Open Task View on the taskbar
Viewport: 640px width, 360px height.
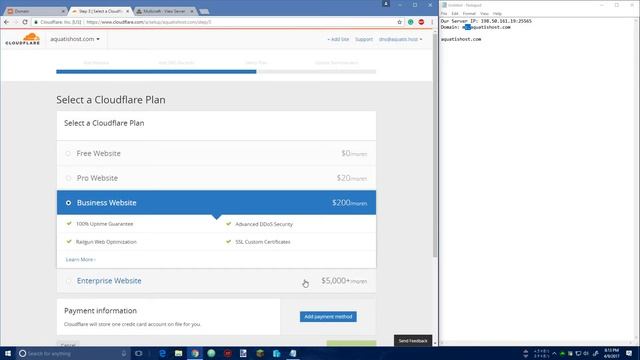coord(139,353)
